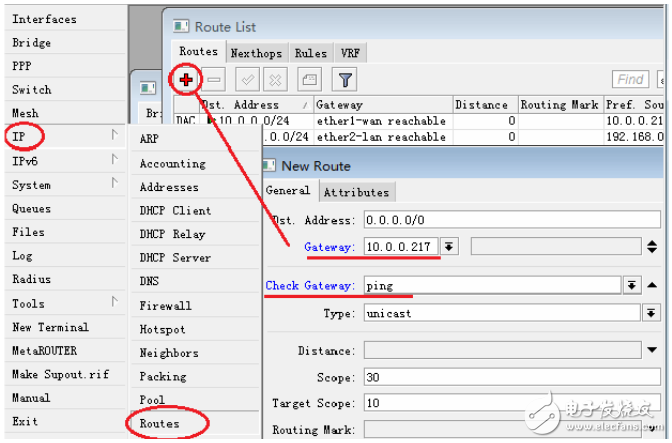The image size is (672, 443).
Task: Click the Dst. Address input field
Action: point(510,220)
